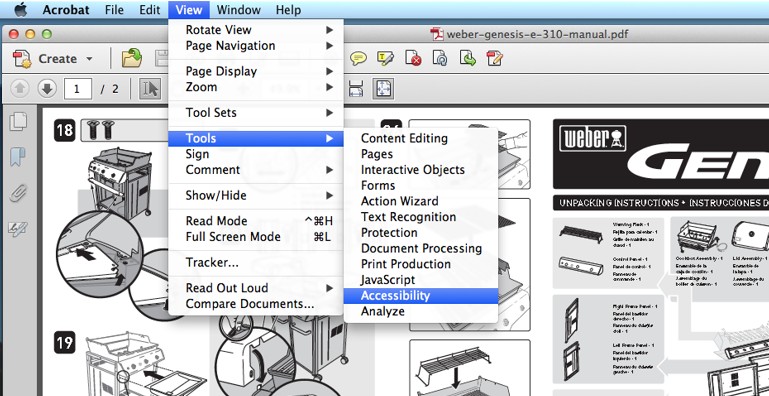The width and height of the screenshot is (769, 396).
Task: Click step 18 label in the document
Action: [64, 132]
